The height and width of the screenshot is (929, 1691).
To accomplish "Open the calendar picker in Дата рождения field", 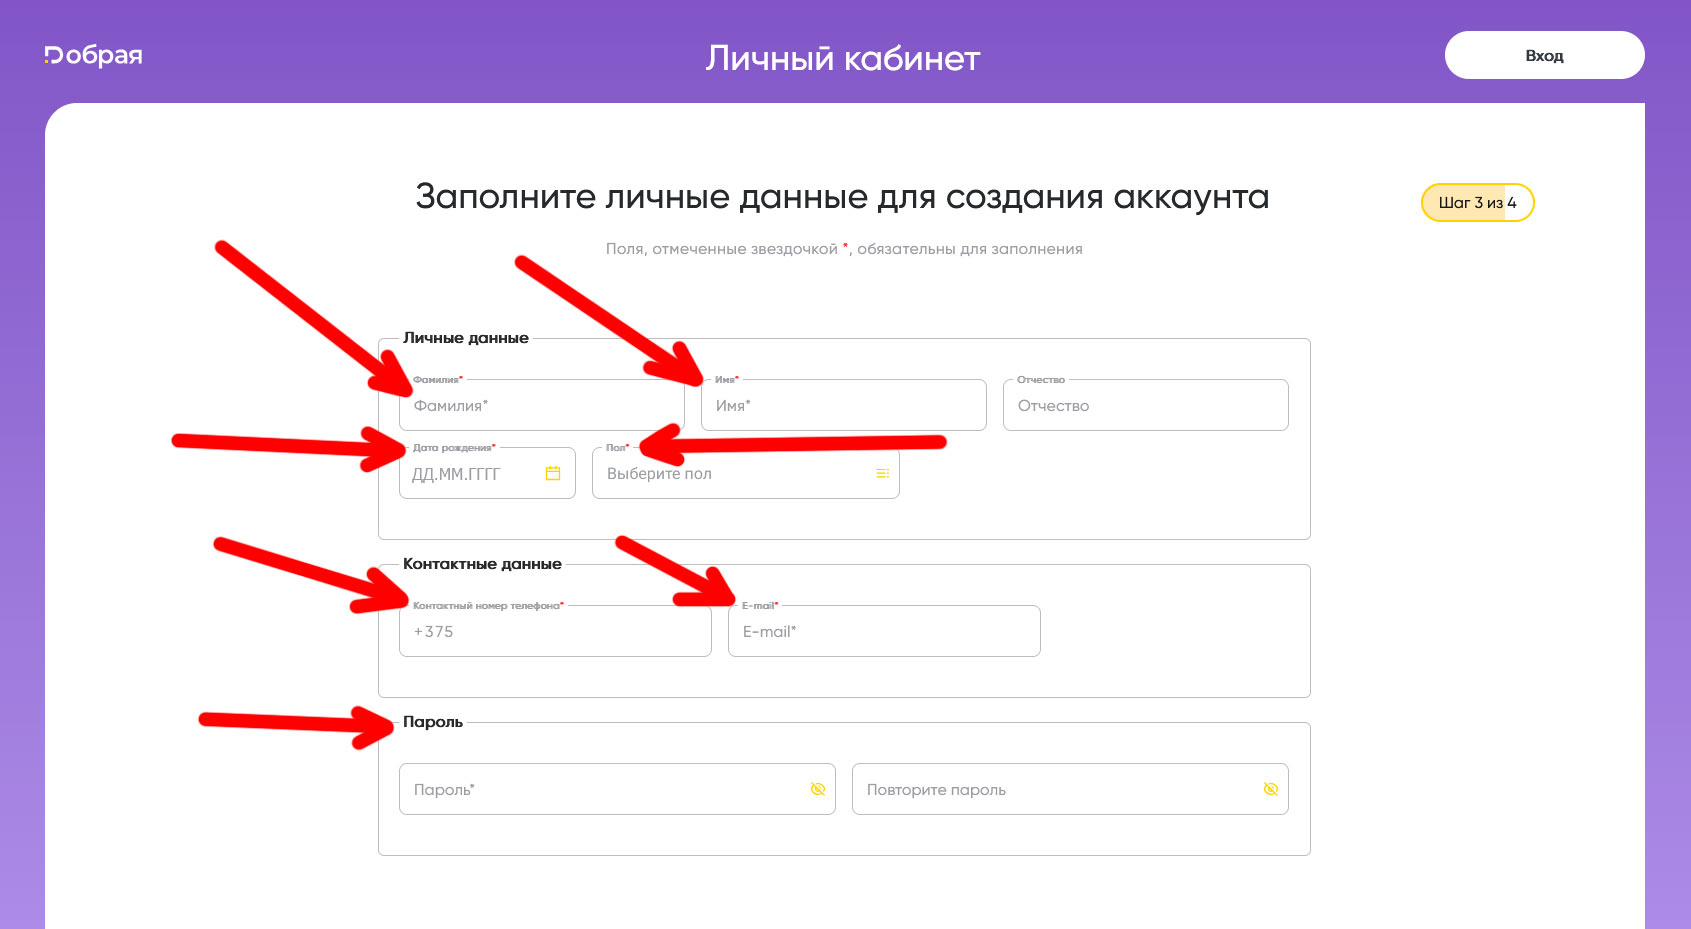I will click(x=553, y=473).
